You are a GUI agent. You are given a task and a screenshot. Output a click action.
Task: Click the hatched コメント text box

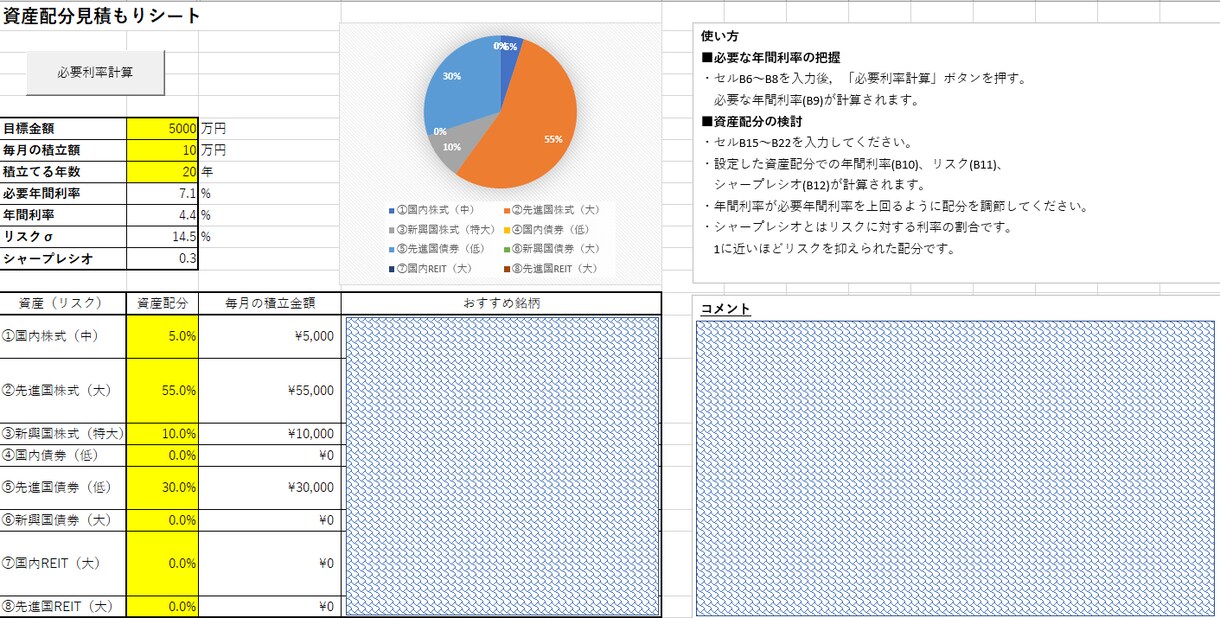pyautogui.click(x=955, y=469)
